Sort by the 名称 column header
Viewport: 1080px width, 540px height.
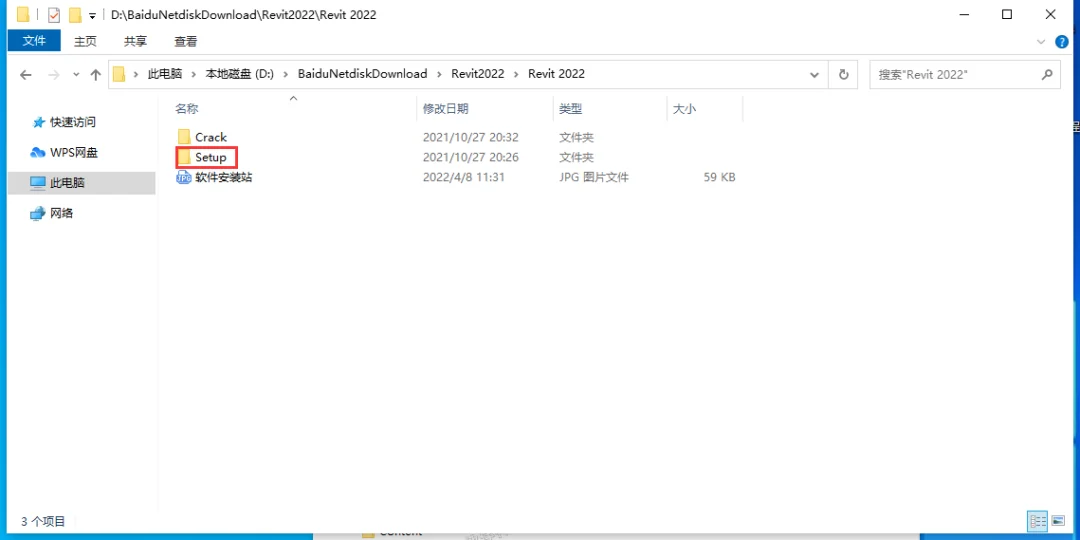186,109
